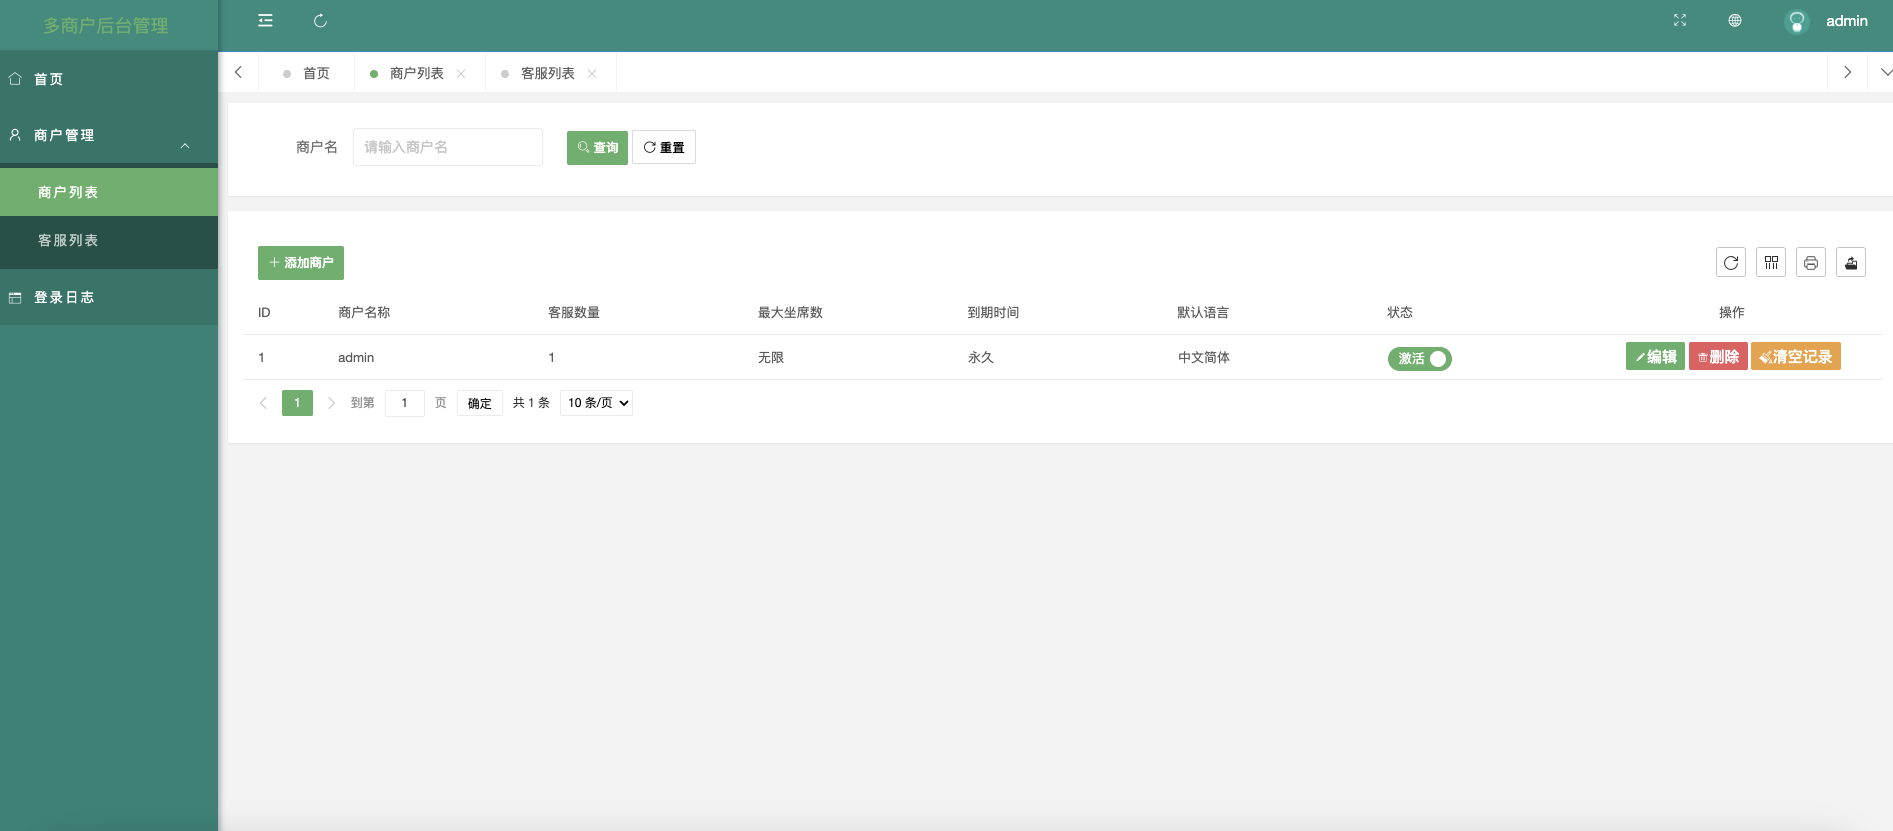1893x831 pixels.
Task: Enter fullscreen mode via top-right icon
Action: tap(1680, 21)
